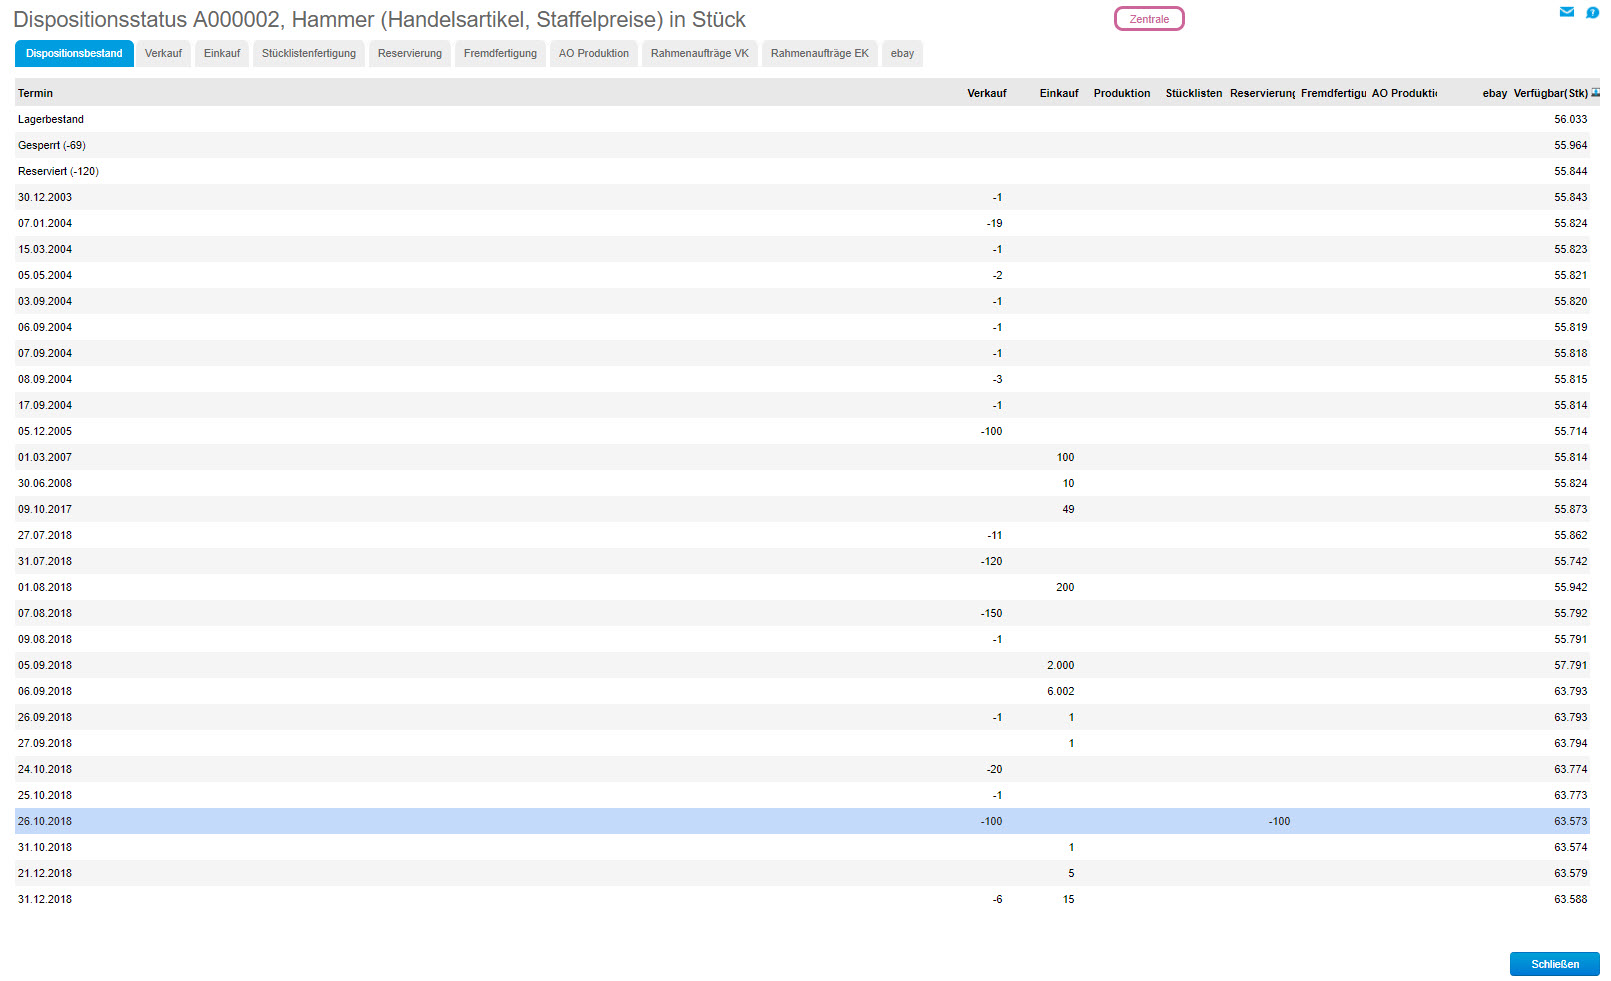The height and width of the screenshot is (981, 1611).
Task: Click the final available value 63.588
Action: coord(1570,899)
